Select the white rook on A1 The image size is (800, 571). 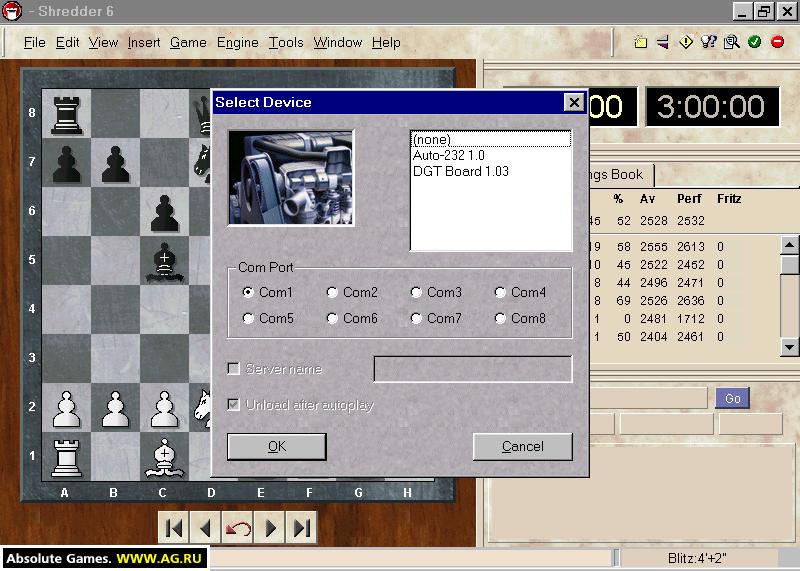[66, 457]
